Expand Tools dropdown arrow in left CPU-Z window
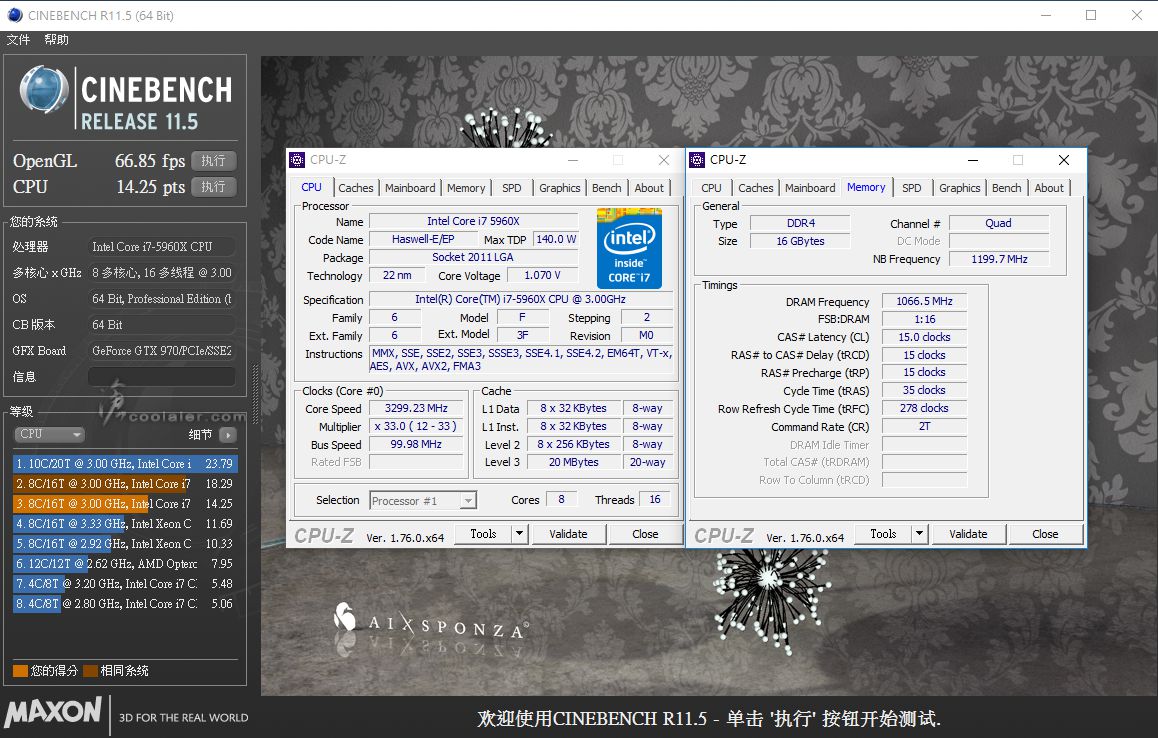 [x=520, y=534]
